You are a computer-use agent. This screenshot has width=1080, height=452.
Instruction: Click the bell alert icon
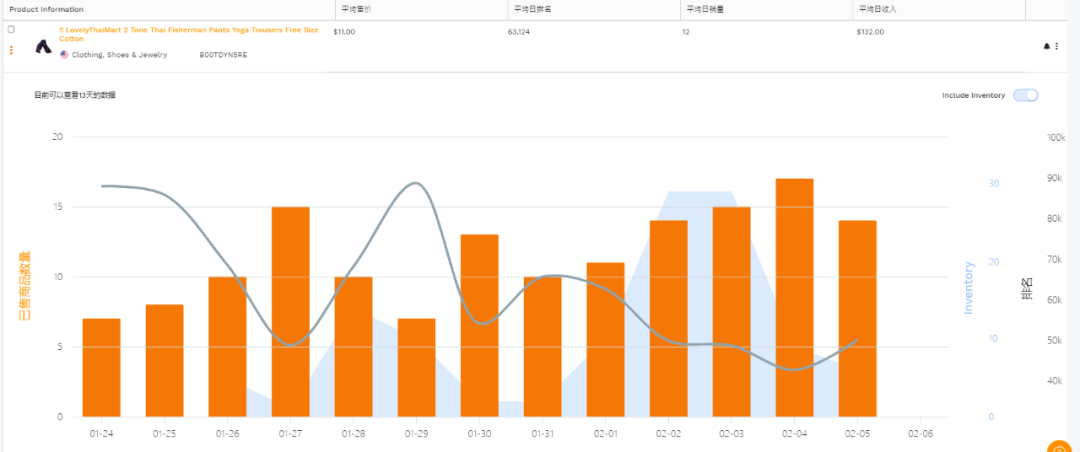[x=1047, y=46]
